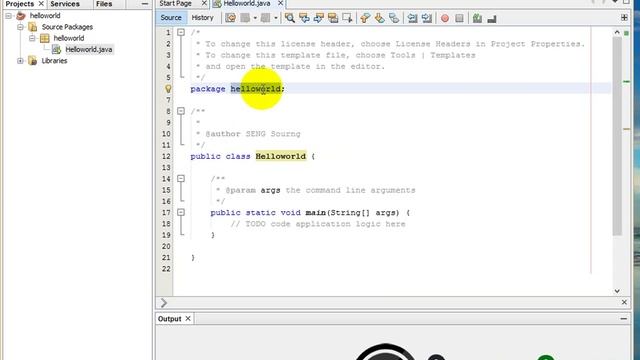Select the Libraries tree item label
This screenshot has width=640, height=360.
coord(54,61)
